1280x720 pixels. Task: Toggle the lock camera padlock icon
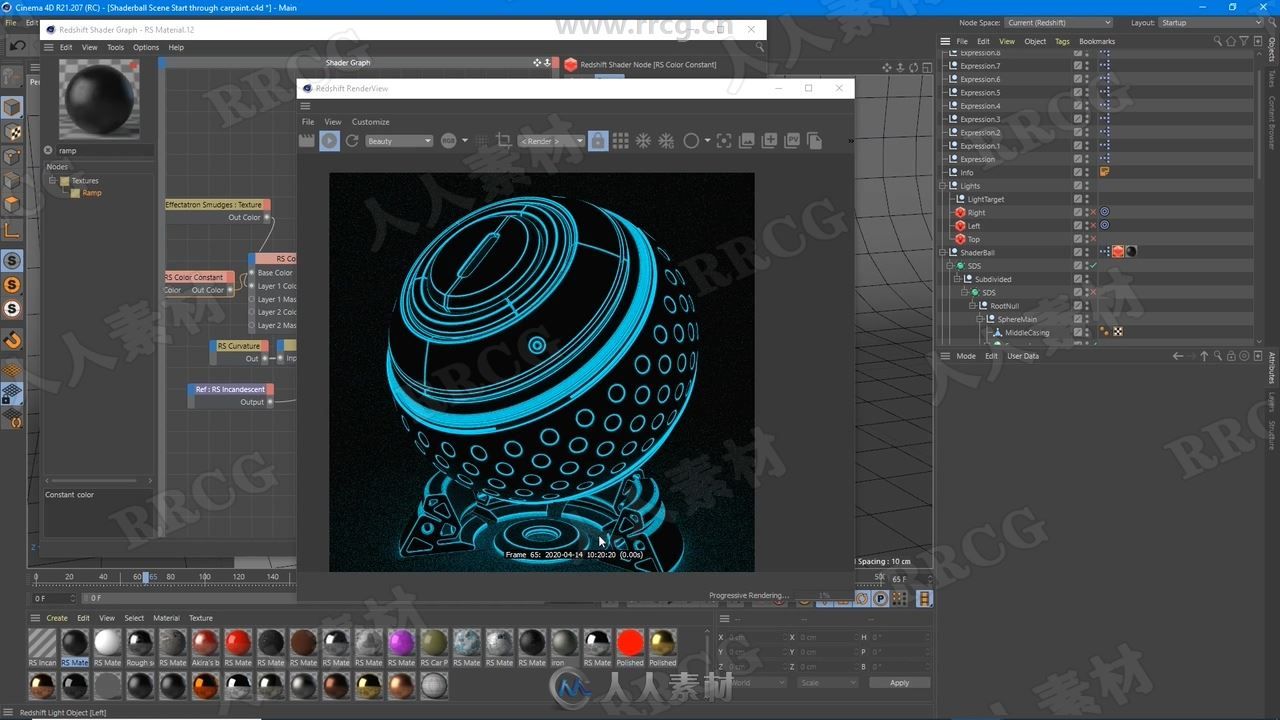[598, 141]
